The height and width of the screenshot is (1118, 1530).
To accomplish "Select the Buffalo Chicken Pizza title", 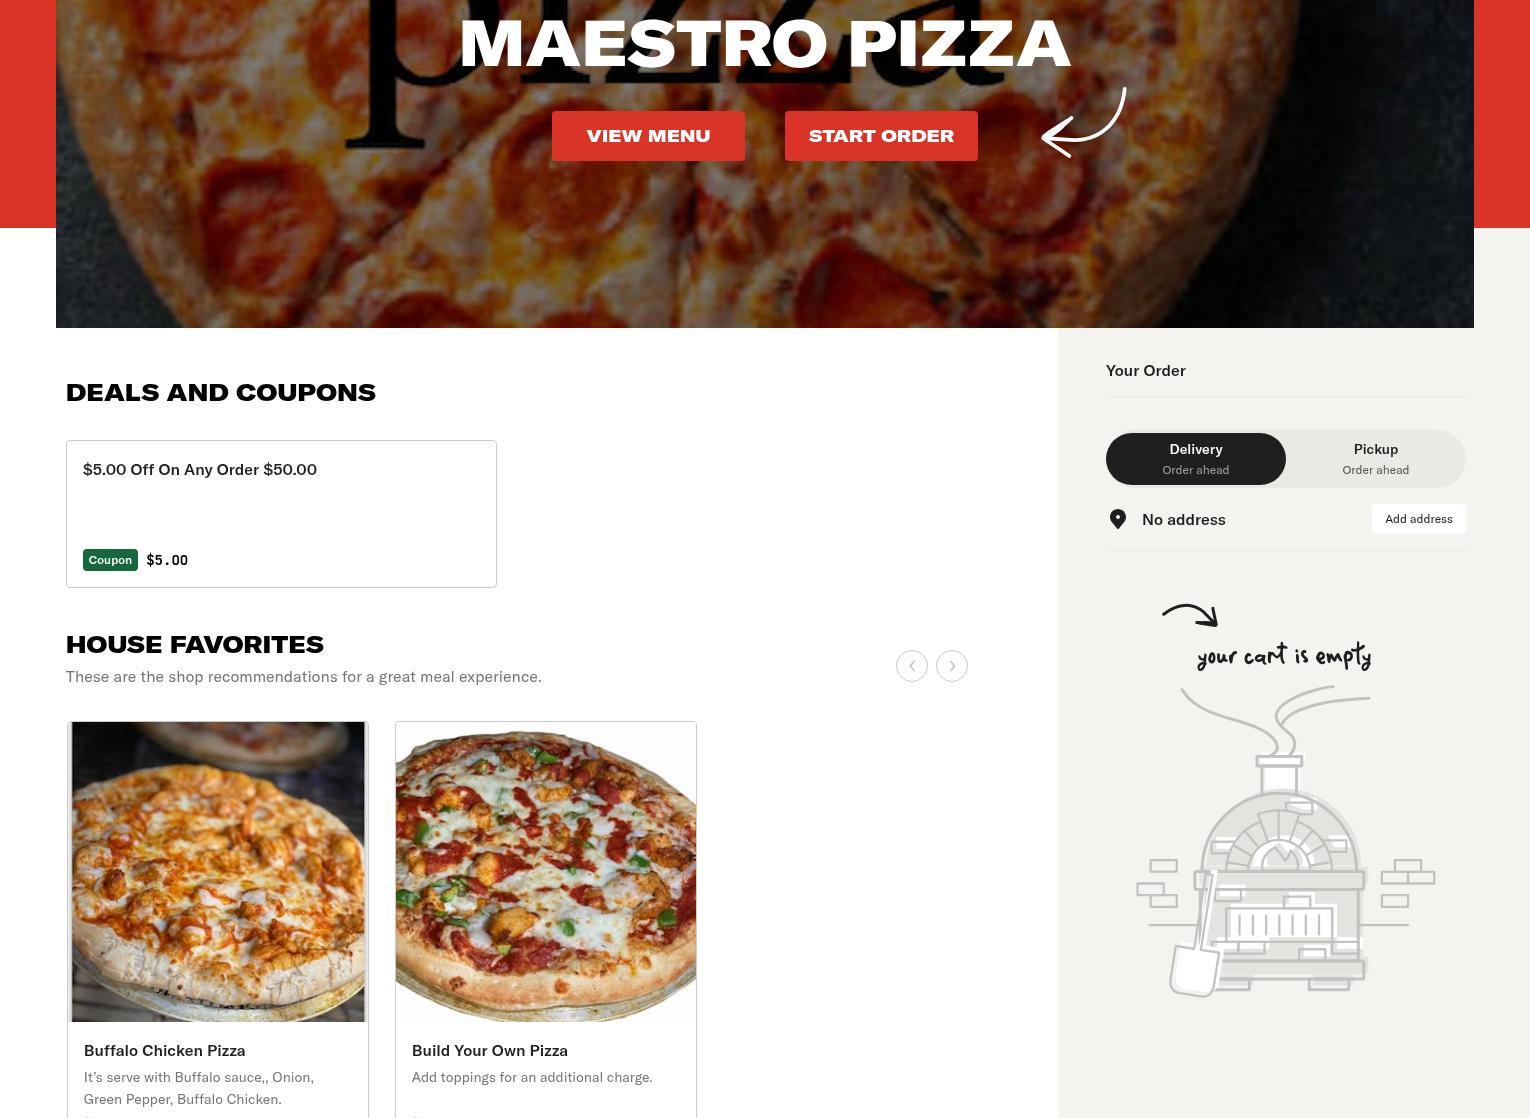I will (x=165, y=1051).
